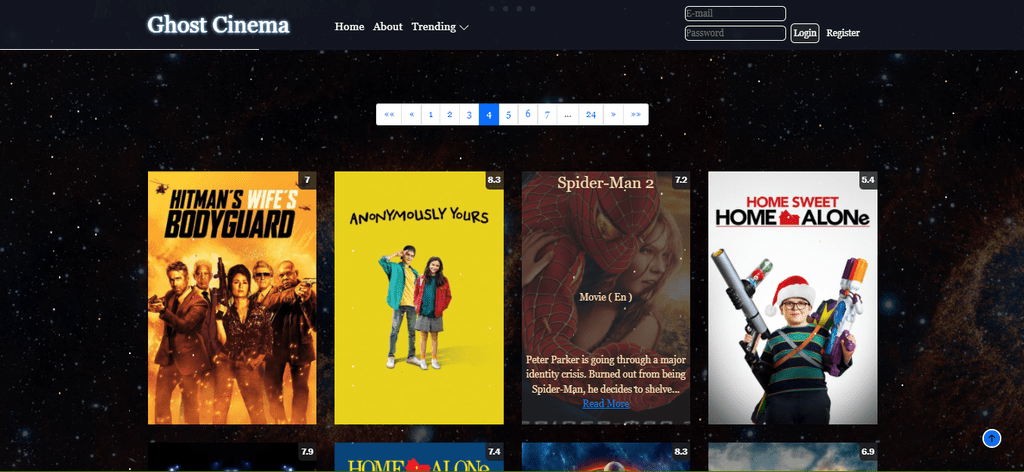The width and height of the screenshot is (1024, 472).
Task: Open Anonymously Yours movie poster
Action: coord(419,298)
